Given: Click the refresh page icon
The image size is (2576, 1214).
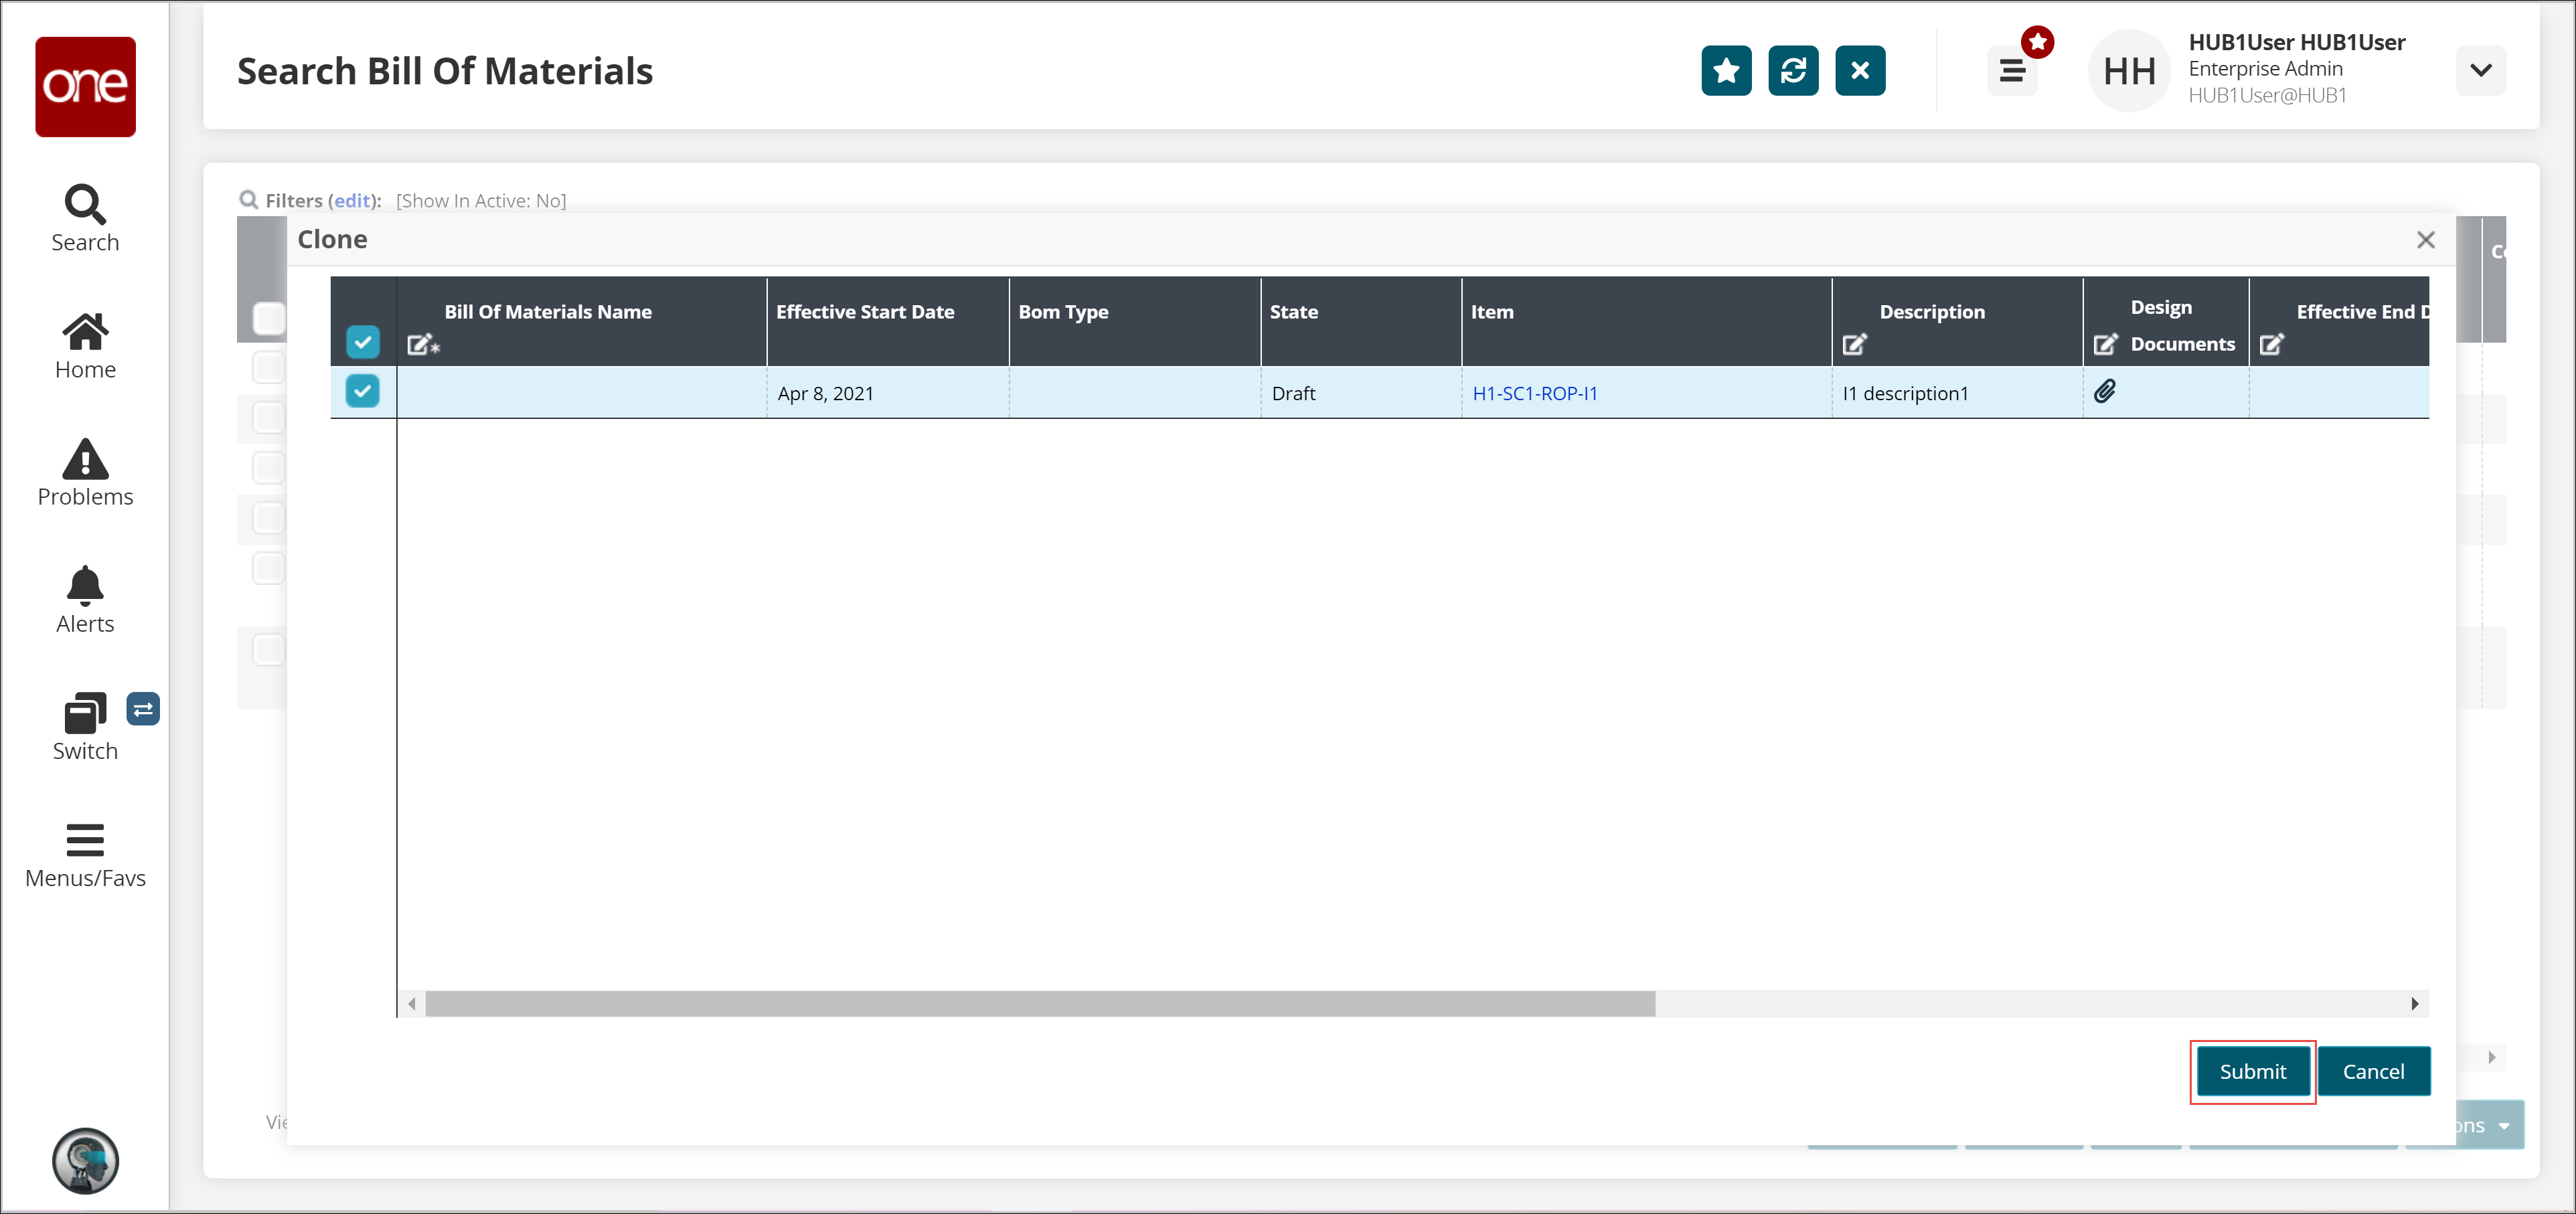Looking at the screenshot, I should (1793, 71).
